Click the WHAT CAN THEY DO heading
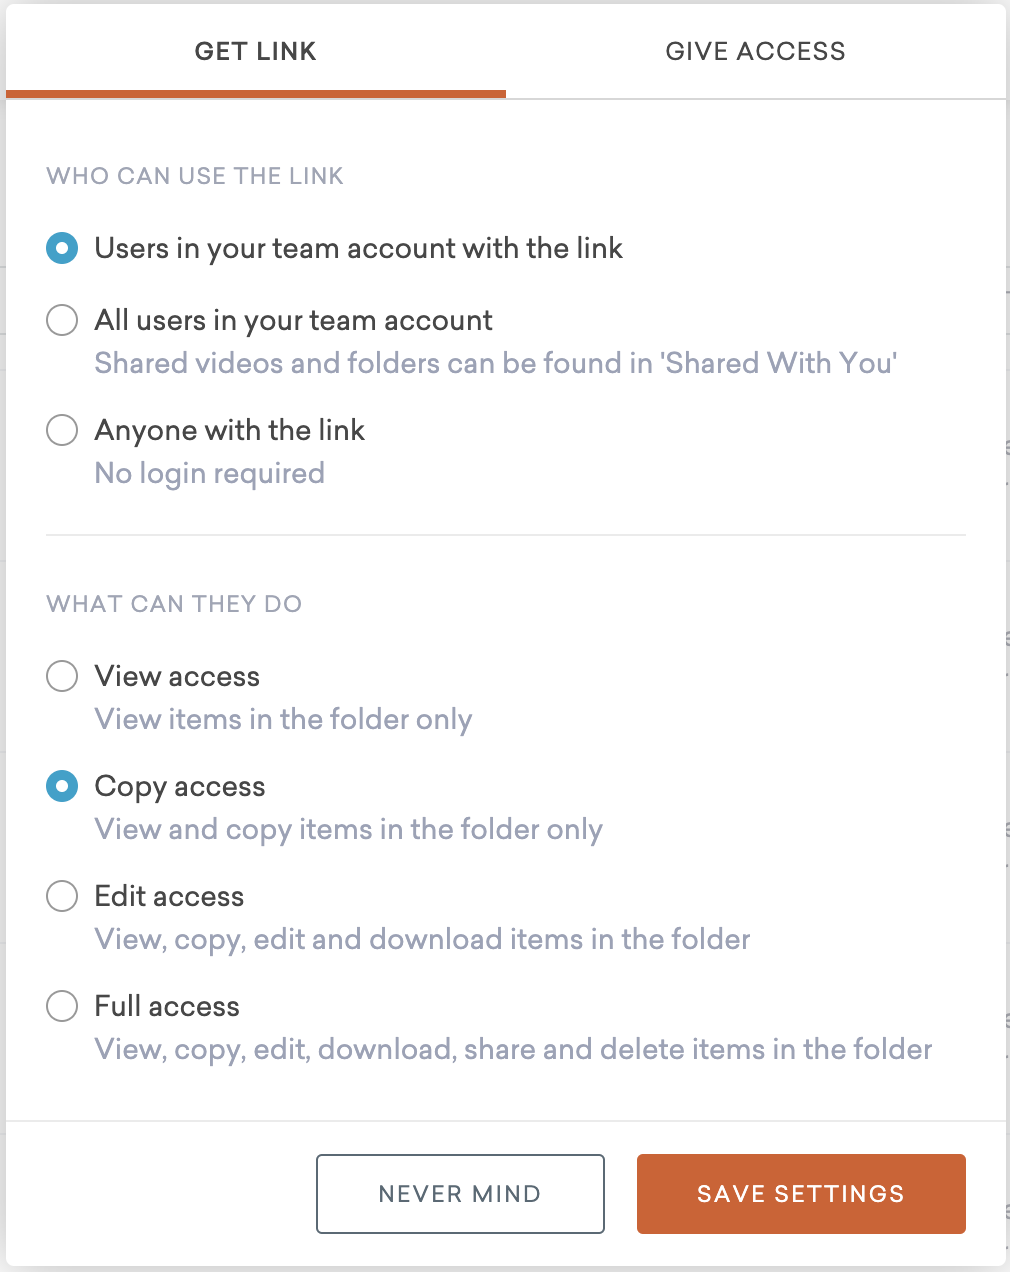This screenshot has height=1272, width=1010. point(173,604)
